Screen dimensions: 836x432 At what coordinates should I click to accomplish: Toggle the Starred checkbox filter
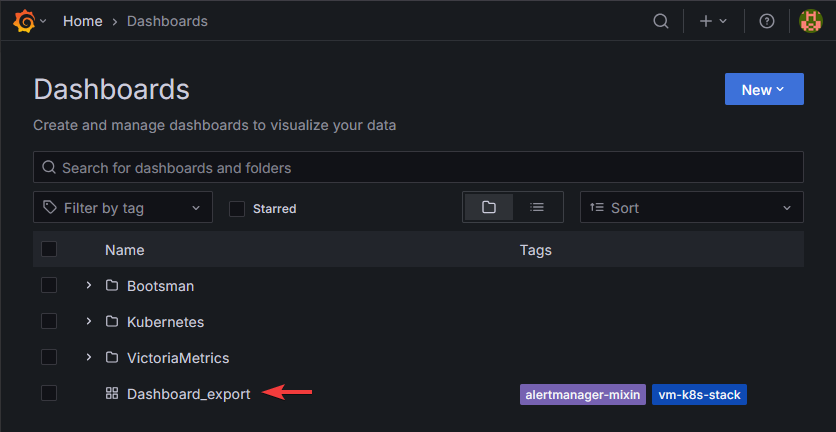[x=237, y=208]
